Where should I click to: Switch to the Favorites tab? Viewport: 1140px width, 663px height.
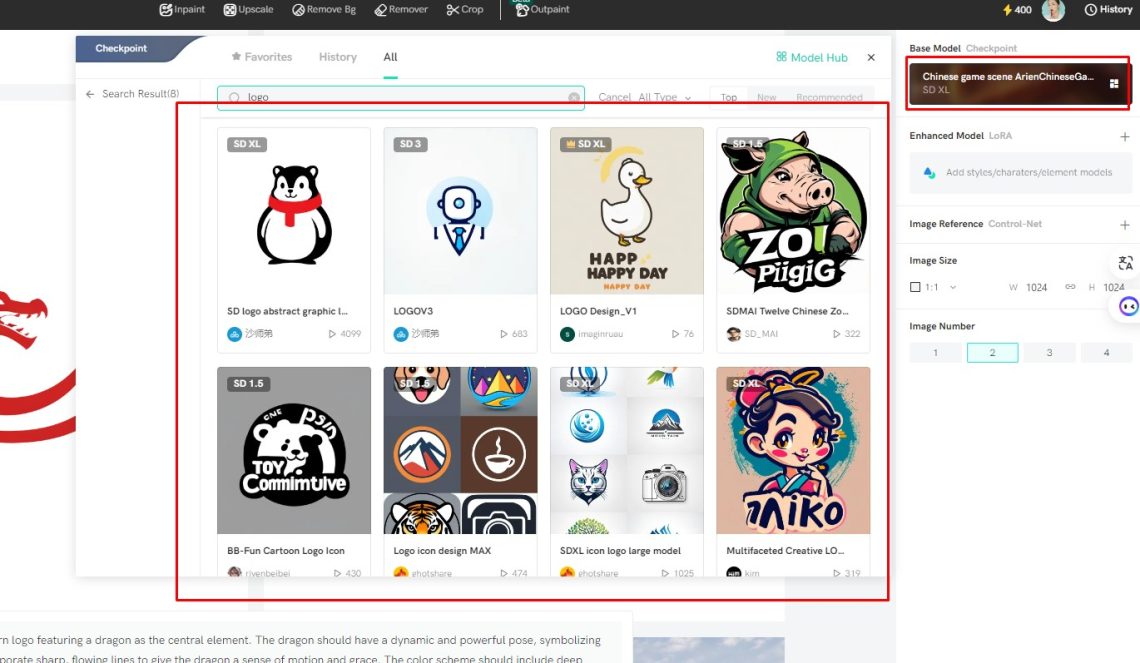coord(261,57)
